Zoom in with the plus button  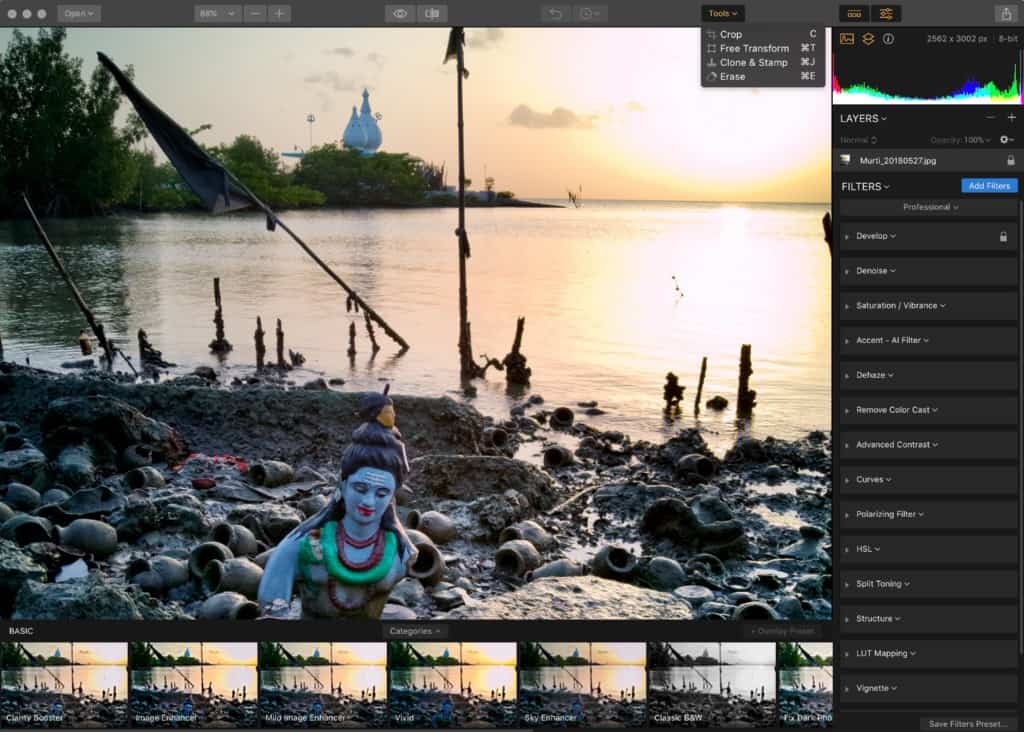coord(280,13)
